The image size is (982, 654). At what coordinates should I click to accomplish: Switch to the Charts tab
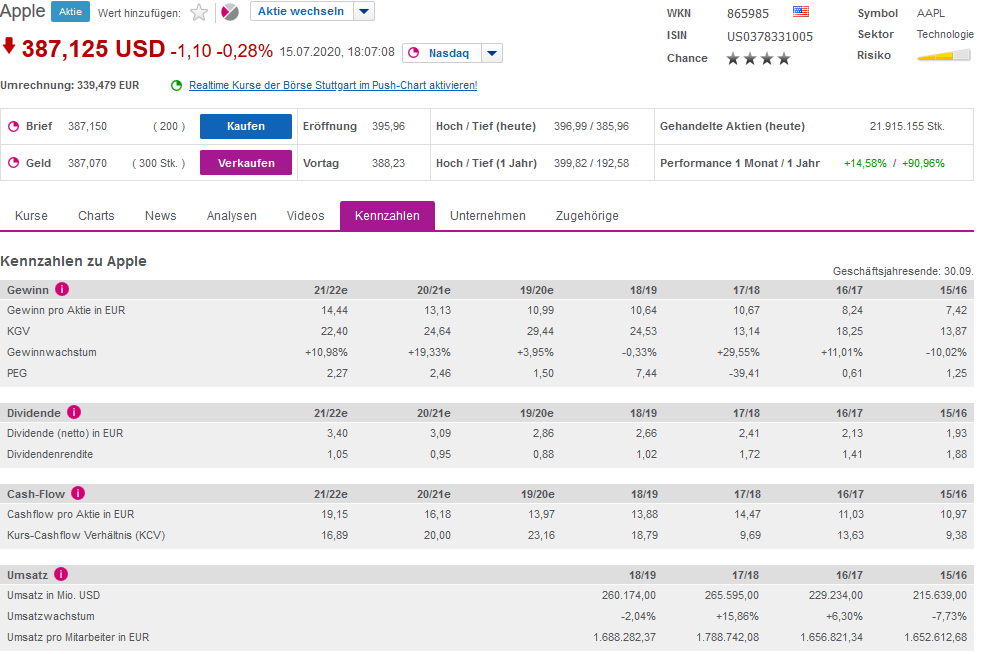(96, 215)
